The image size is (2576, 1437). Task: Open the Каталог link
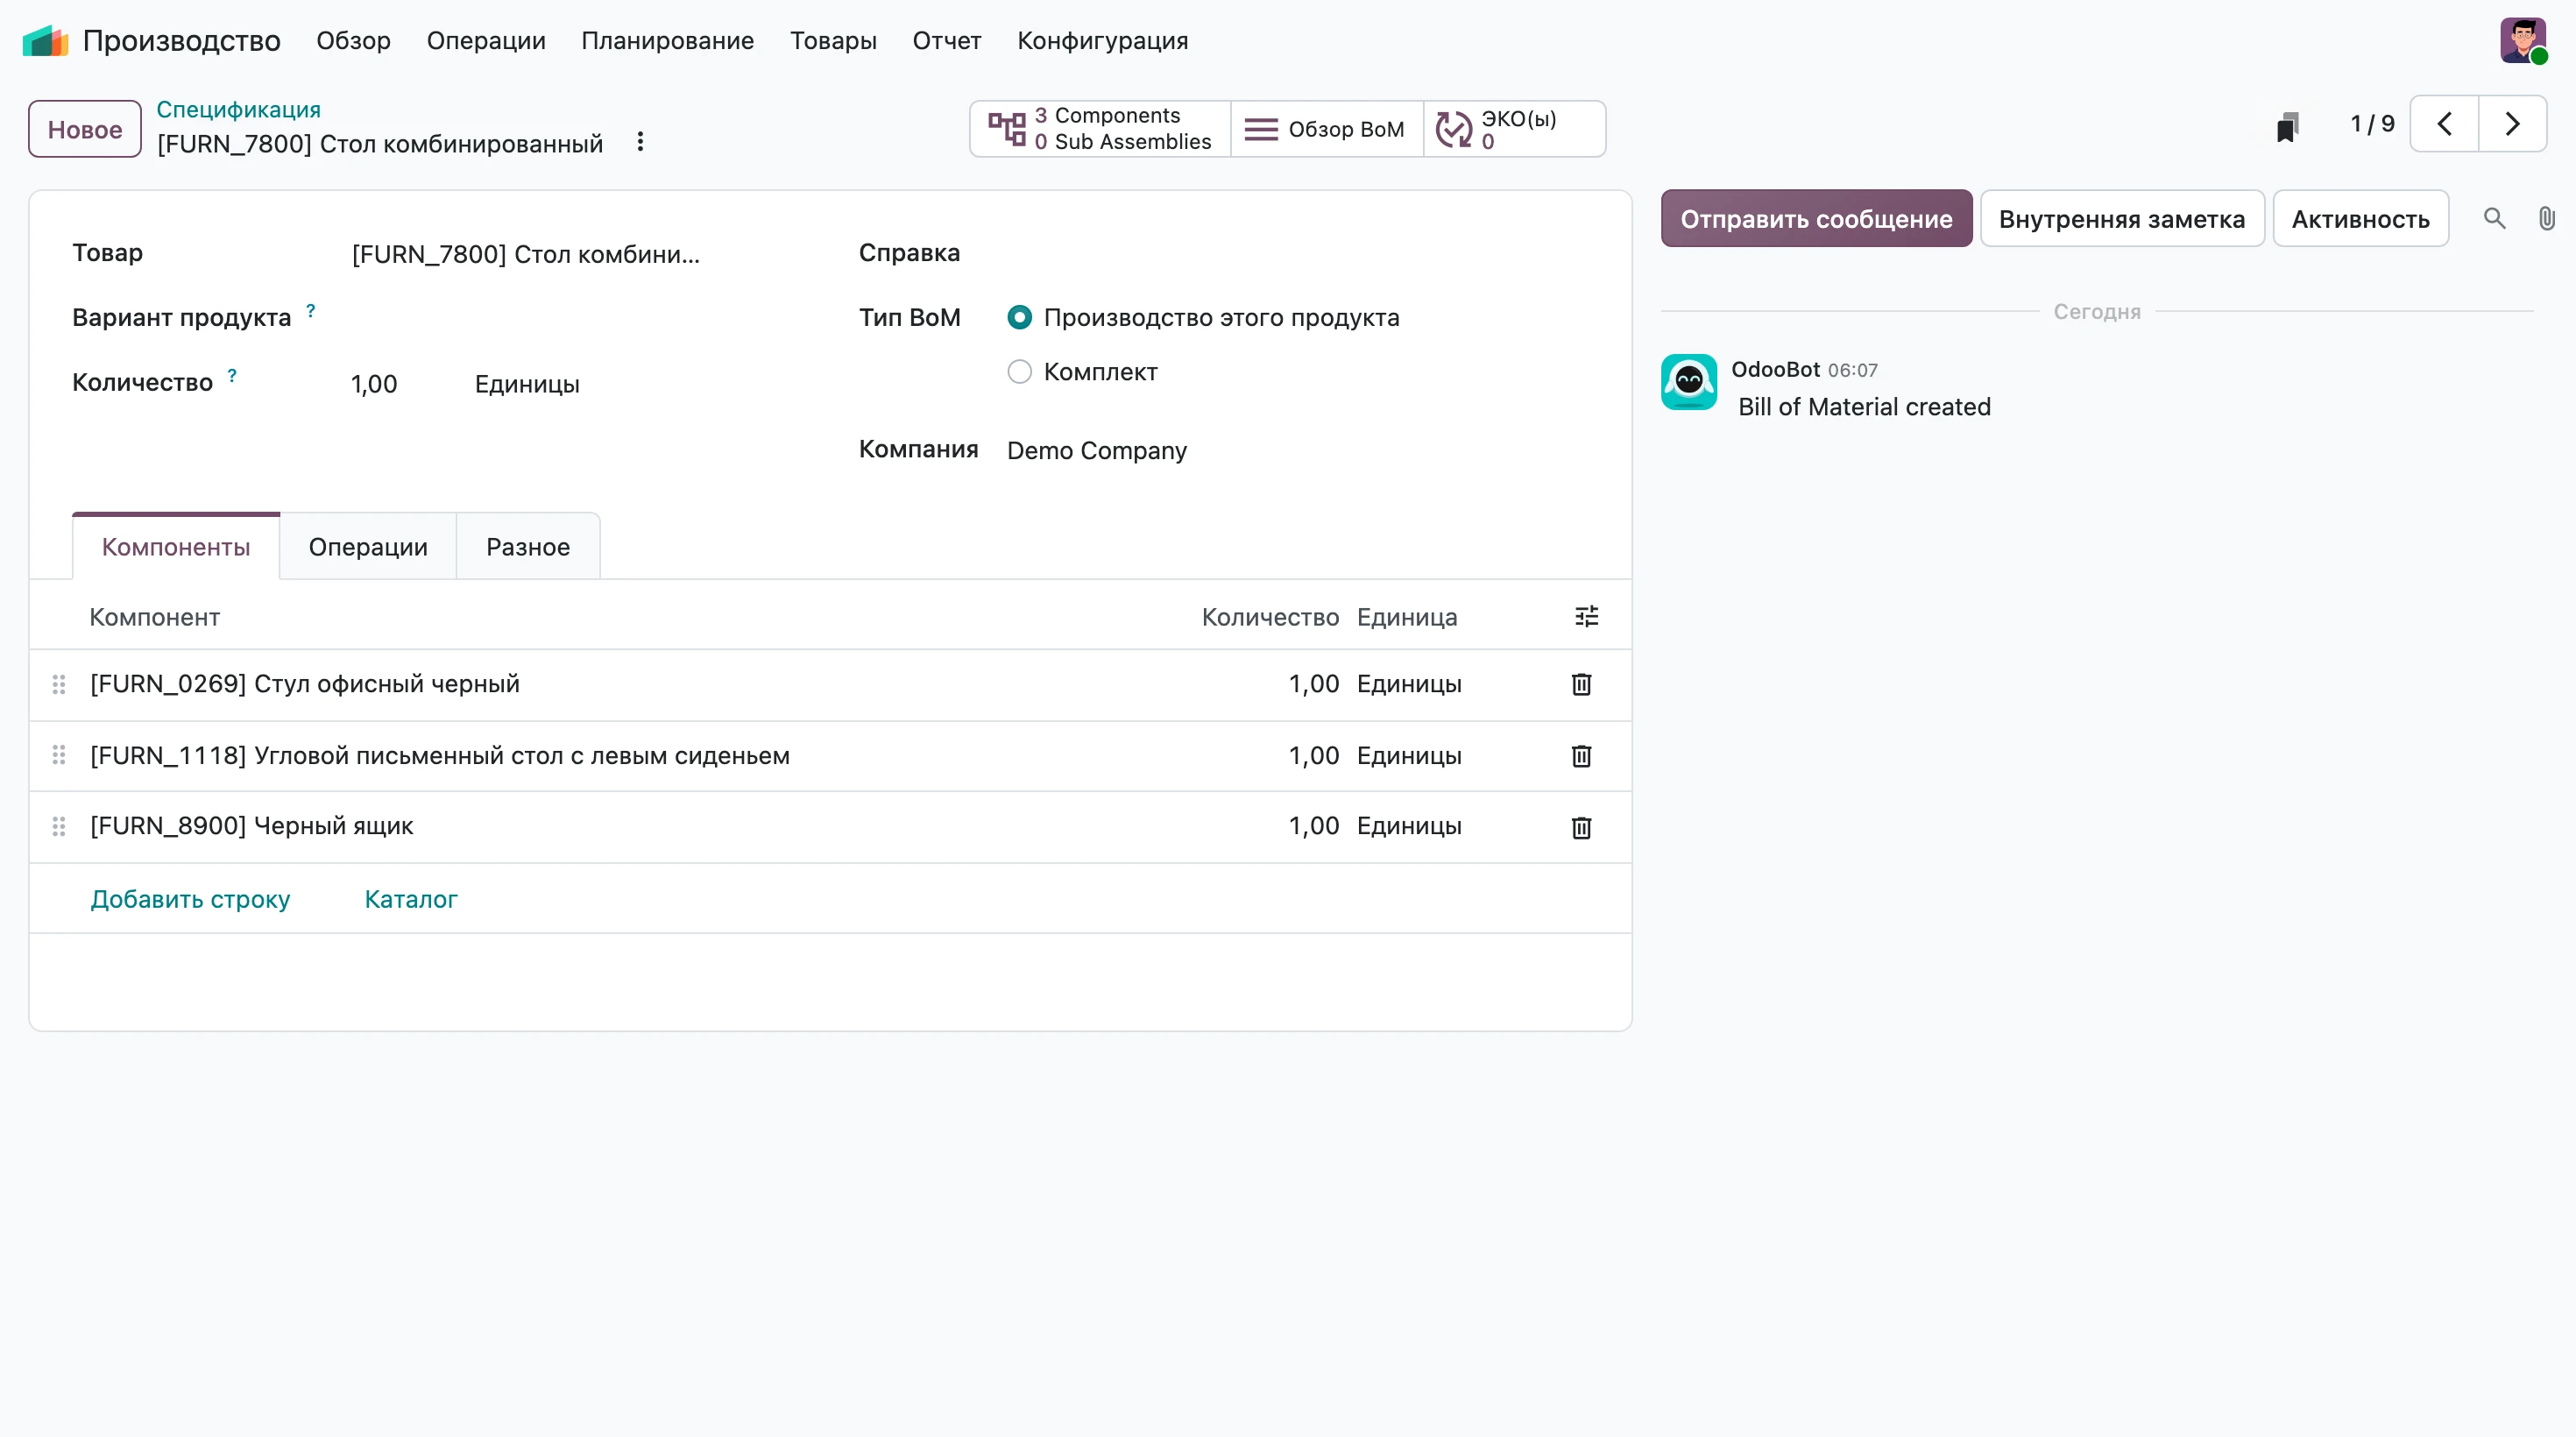pyautogui.click(x=410, y=899)
